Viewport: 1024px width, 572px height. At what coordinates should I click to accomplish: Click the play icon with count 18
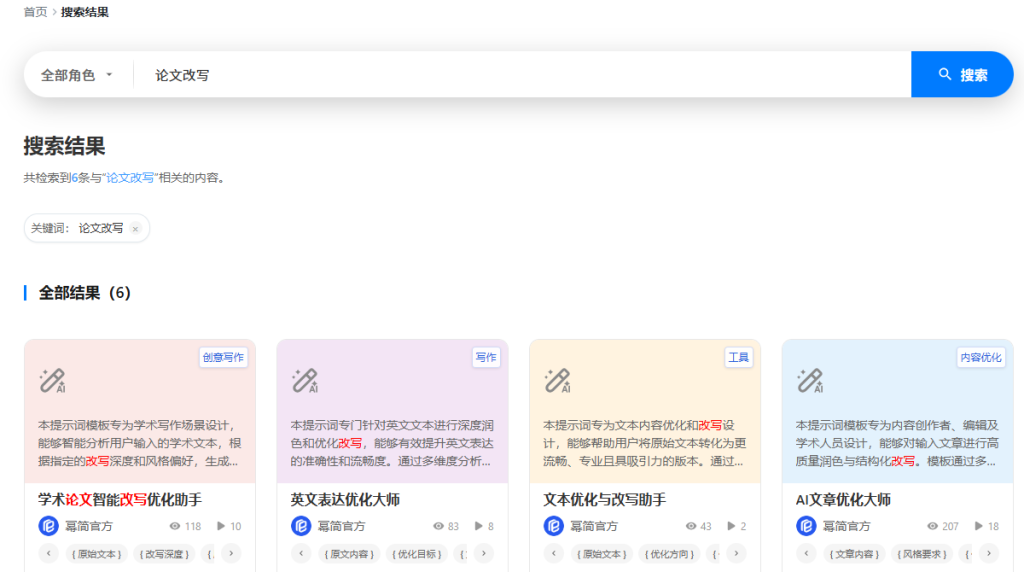point(978,526)
